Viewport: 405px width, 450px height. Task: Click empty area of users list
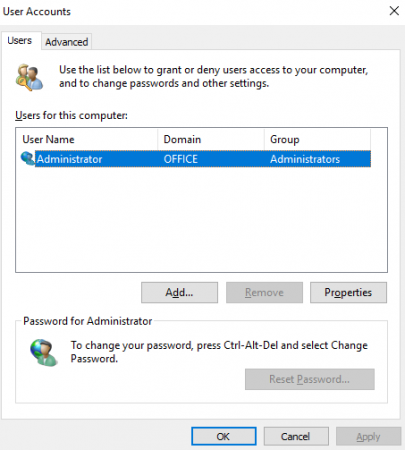(201, 220)
